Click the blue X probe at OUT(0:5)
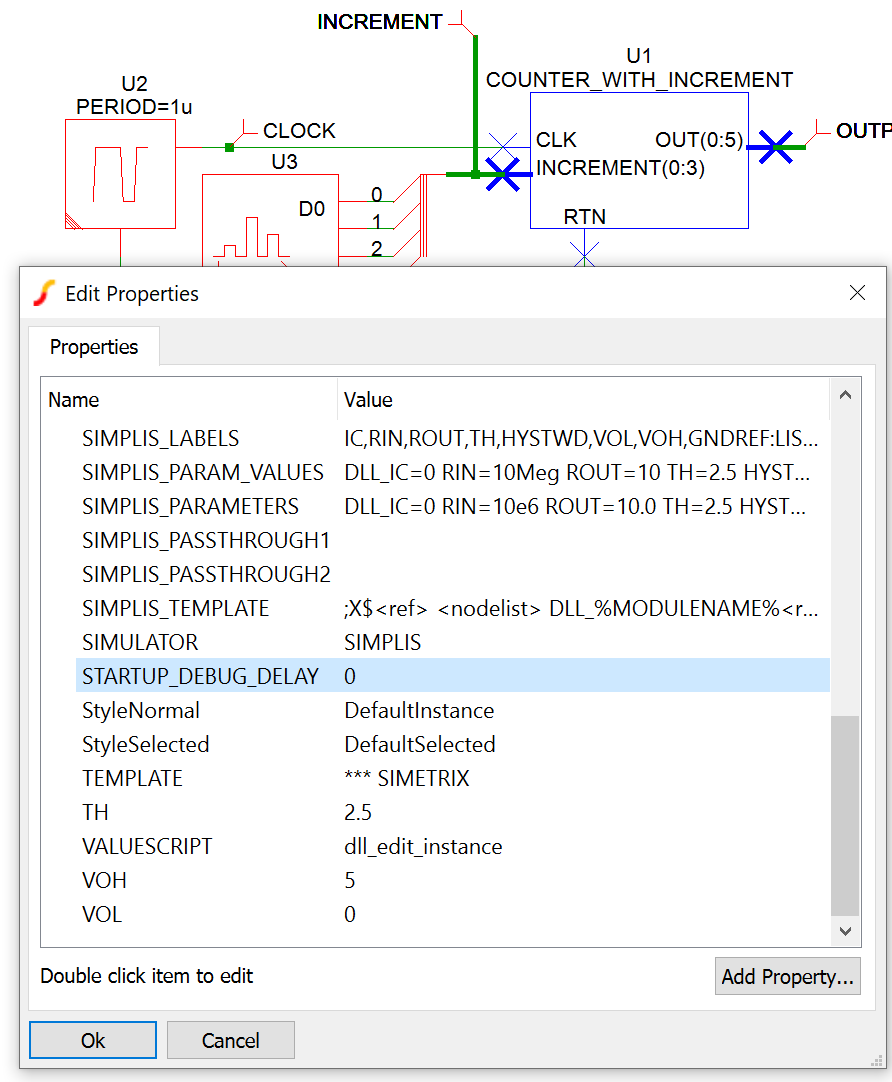This screenshot has height=1082, width=892. (775, 147)
